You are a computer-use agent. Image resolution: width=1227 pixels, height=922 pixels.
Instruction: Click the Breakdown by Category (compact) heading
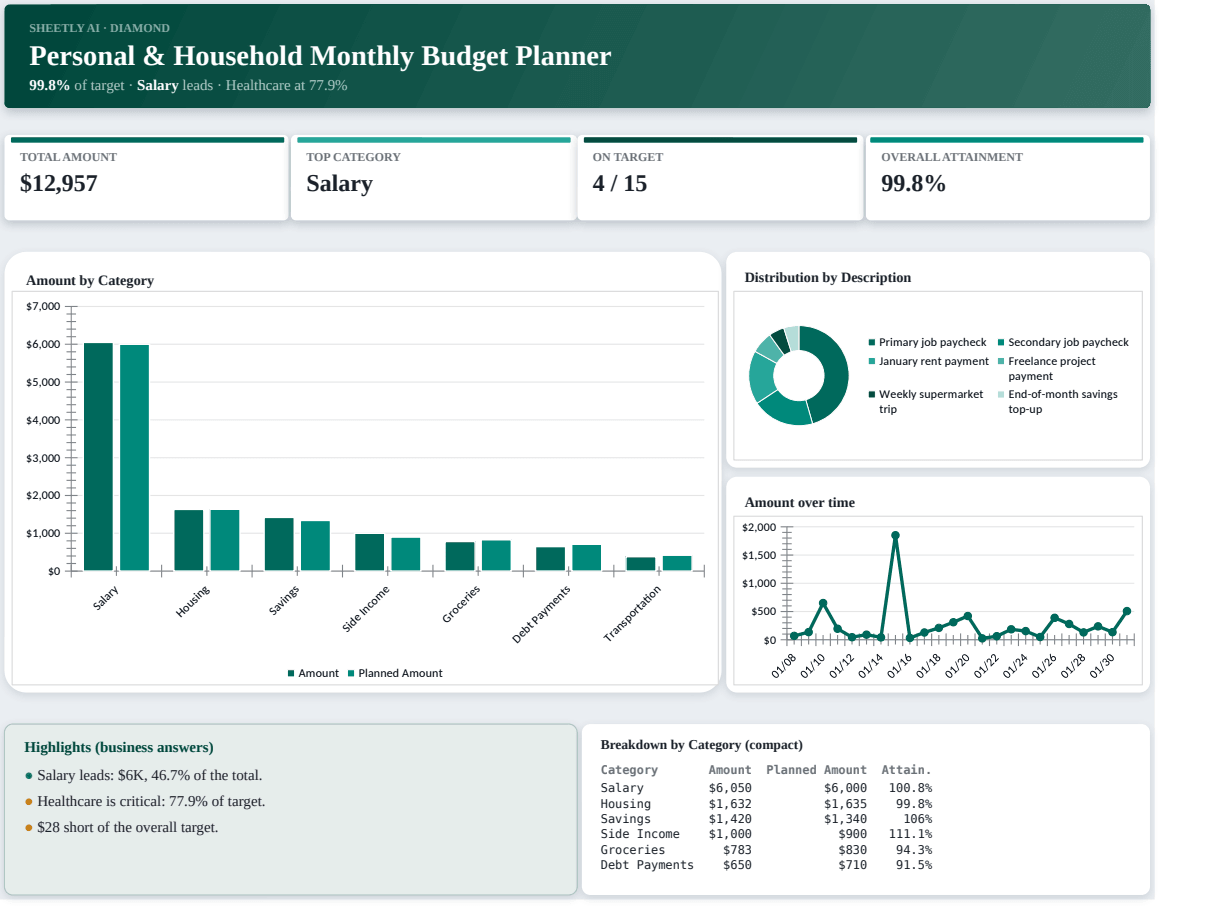pyautogui.click(x=702, y=745)
